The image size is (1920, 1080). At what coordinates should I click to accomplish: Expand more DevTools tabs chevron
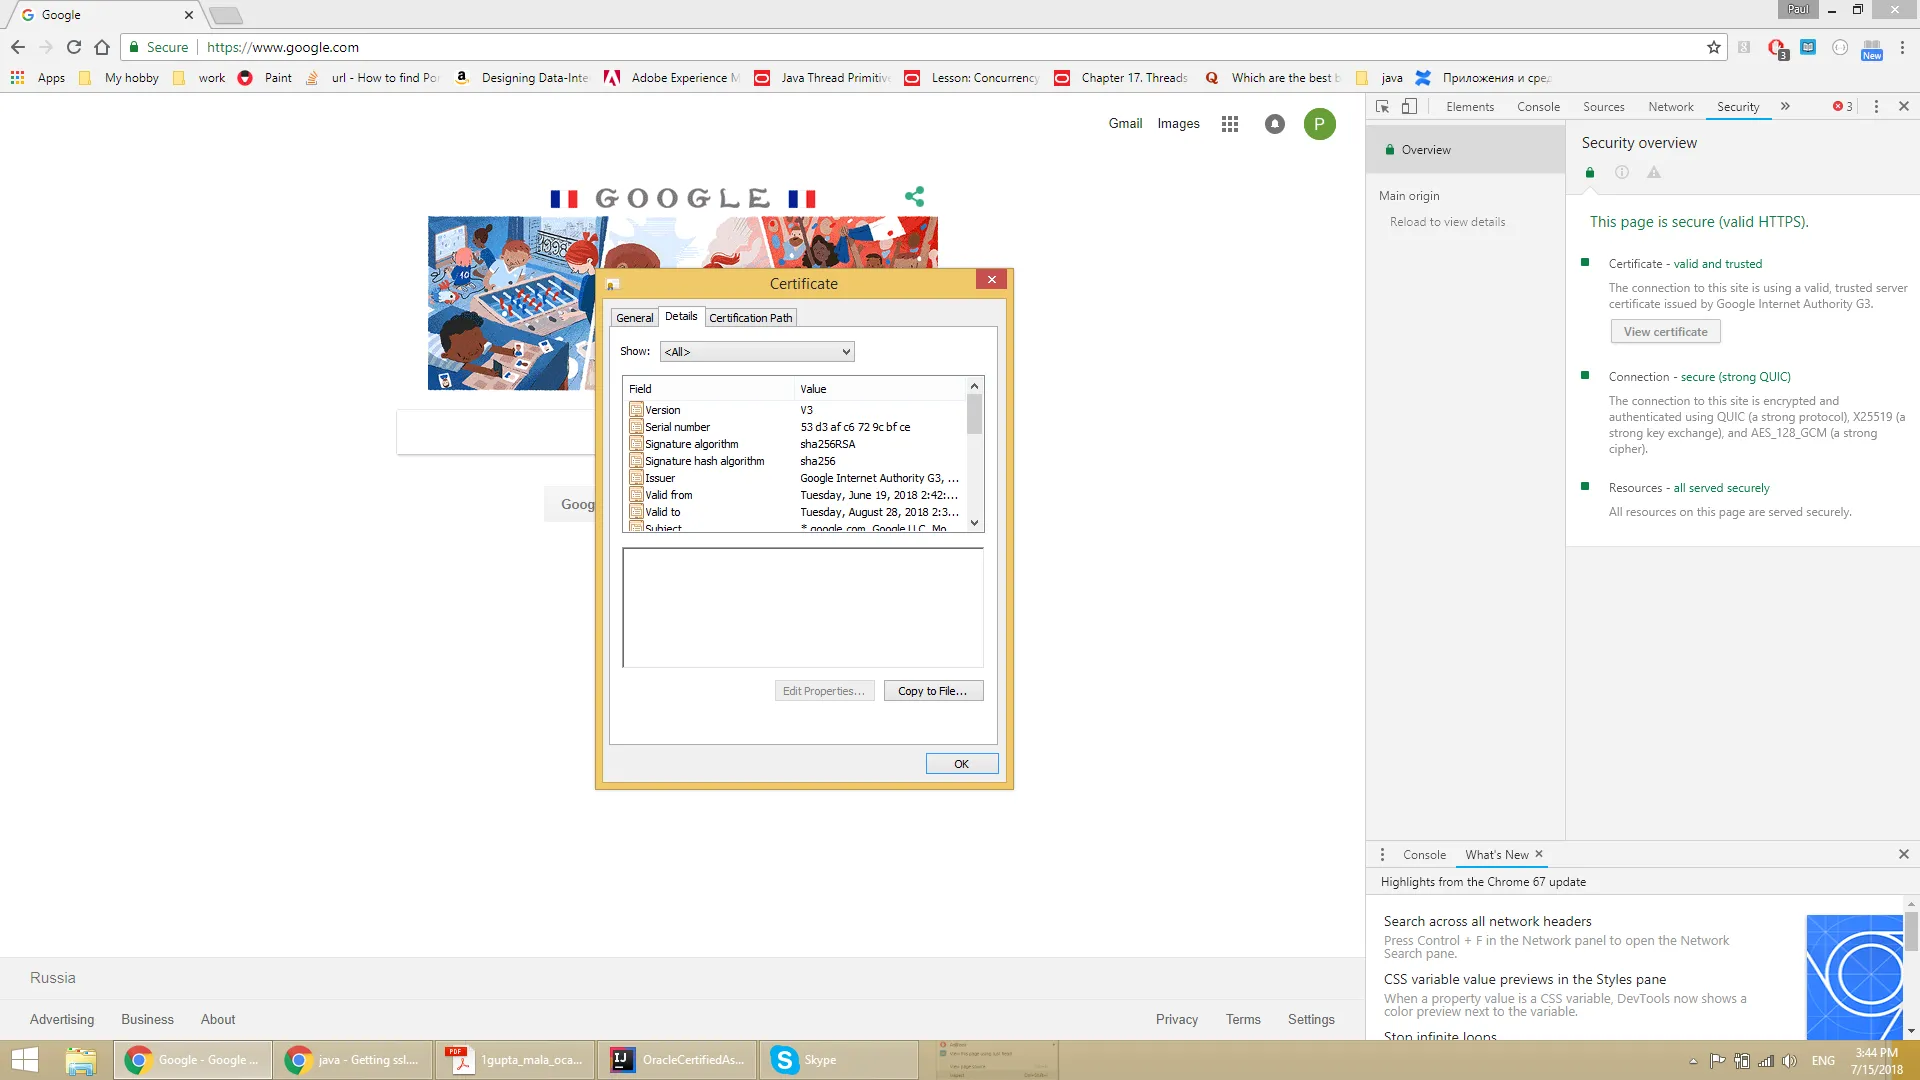[x=1785, y=106]
